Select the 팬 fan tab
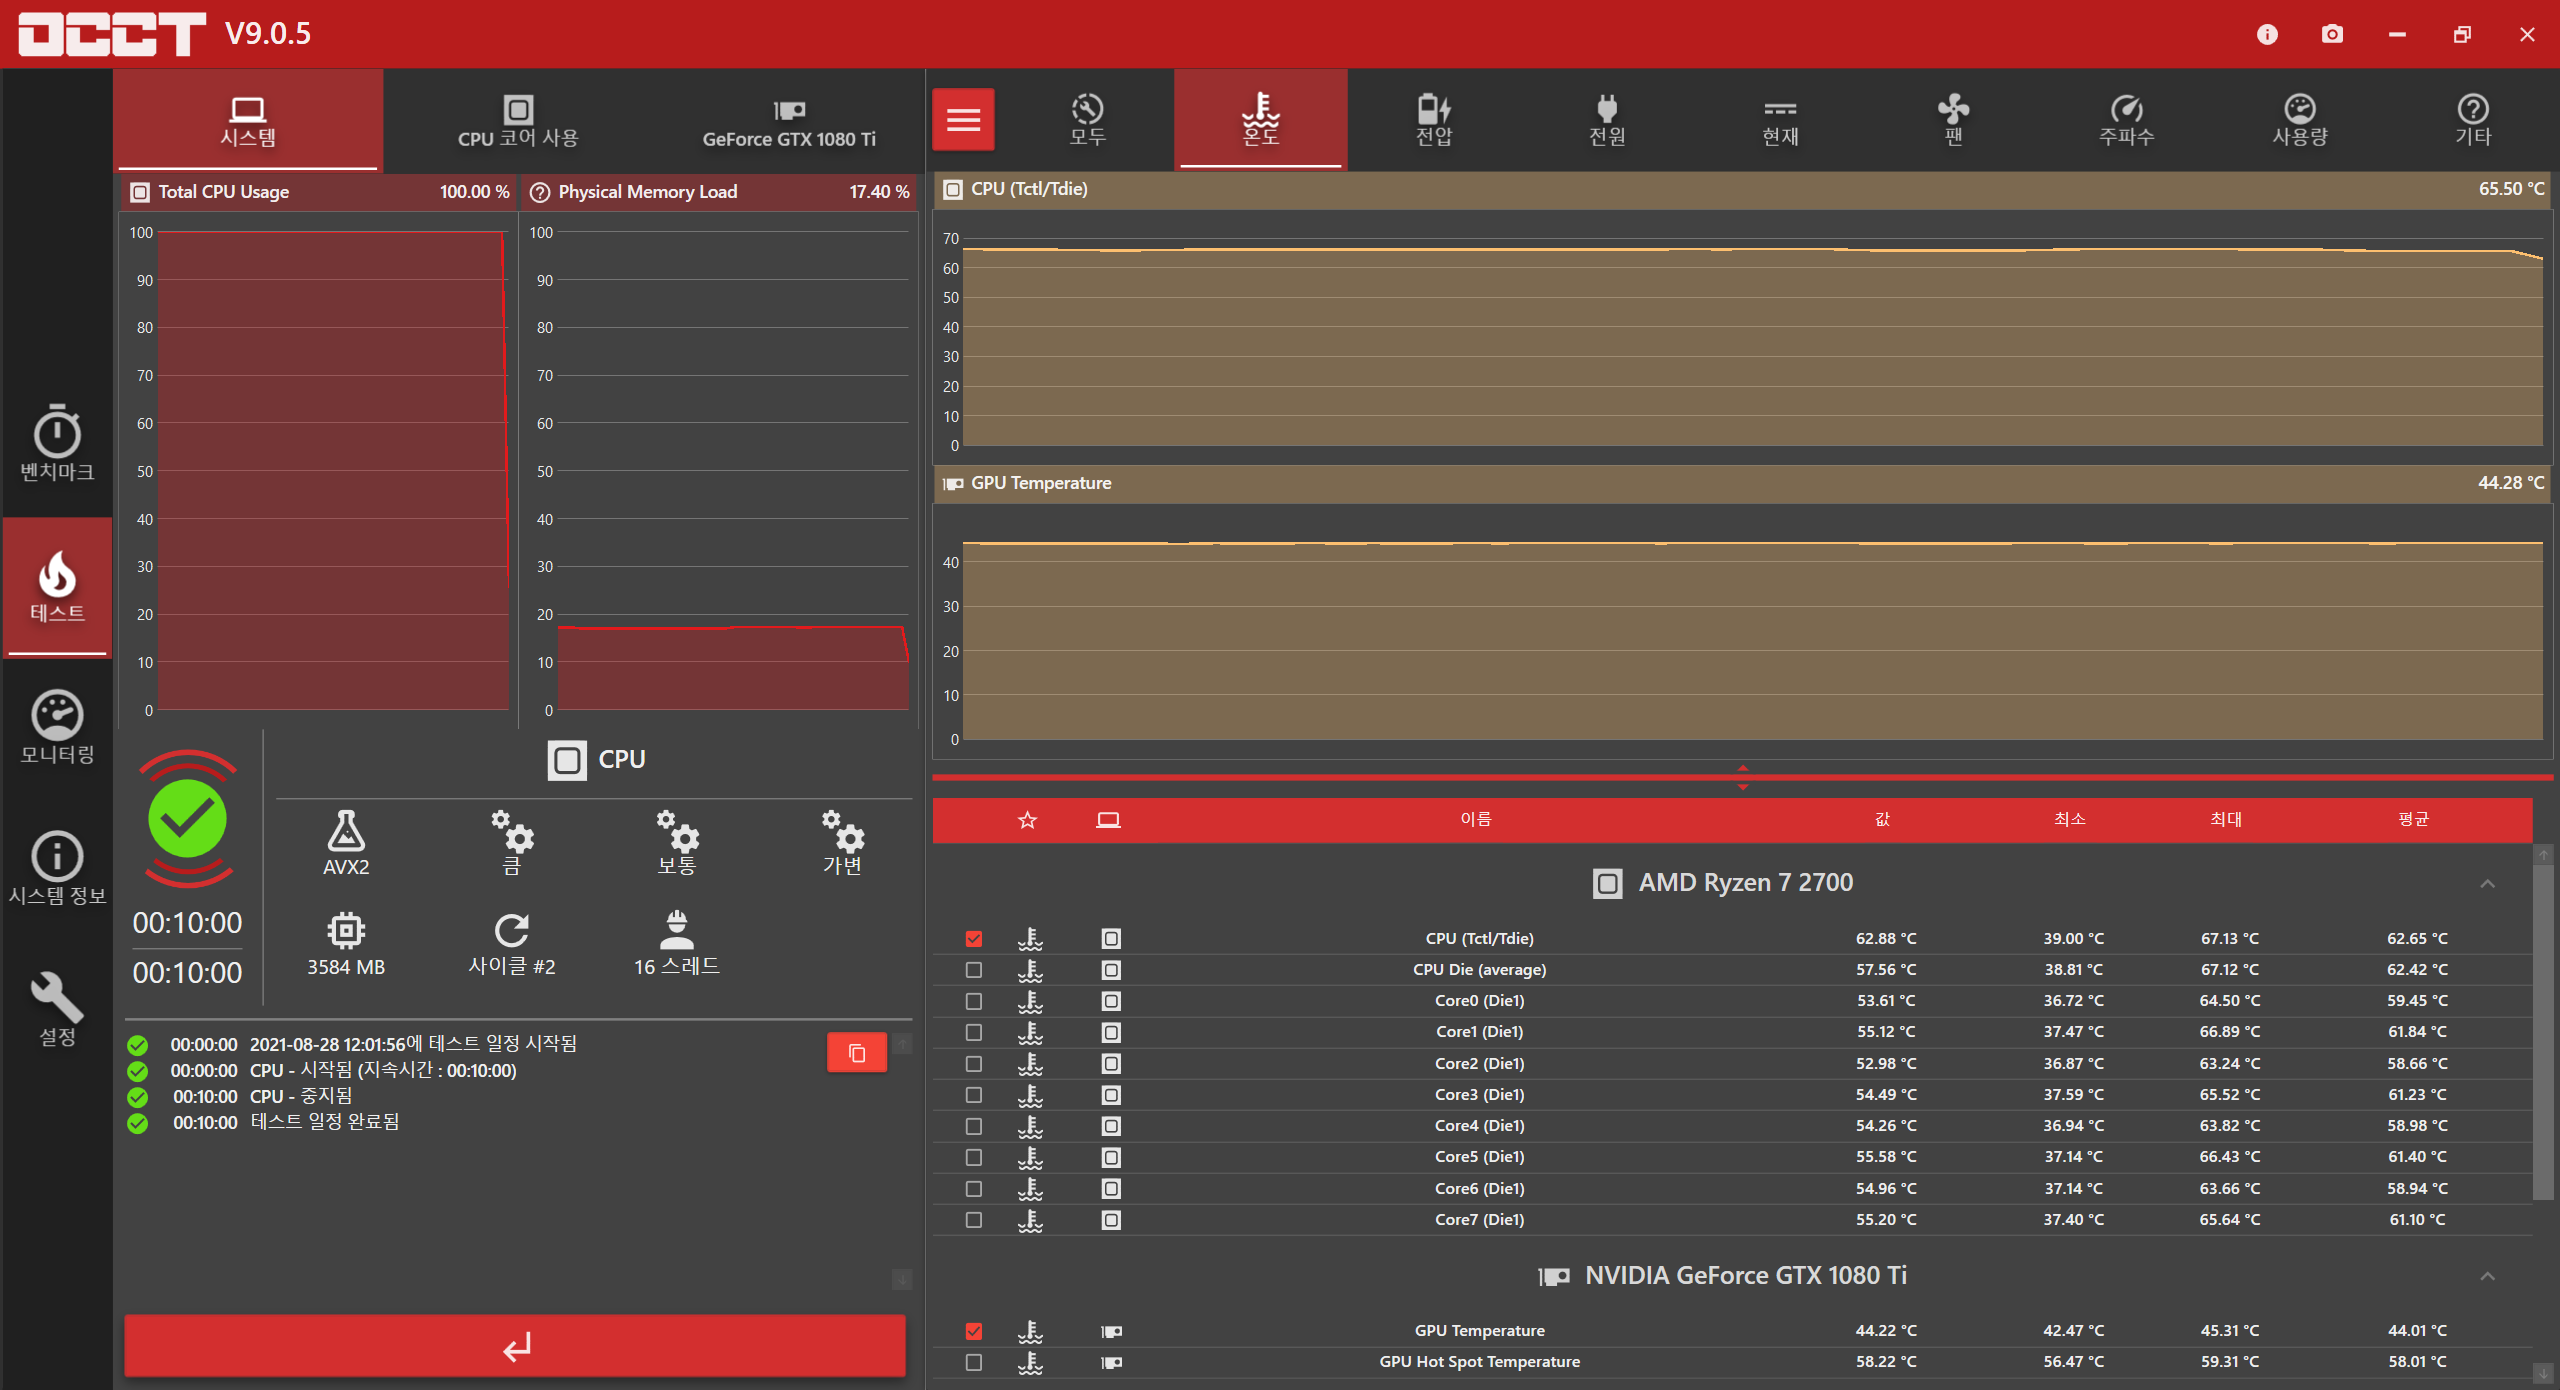Viewport: 2560px width, 1390px height. pos(1953,120)
